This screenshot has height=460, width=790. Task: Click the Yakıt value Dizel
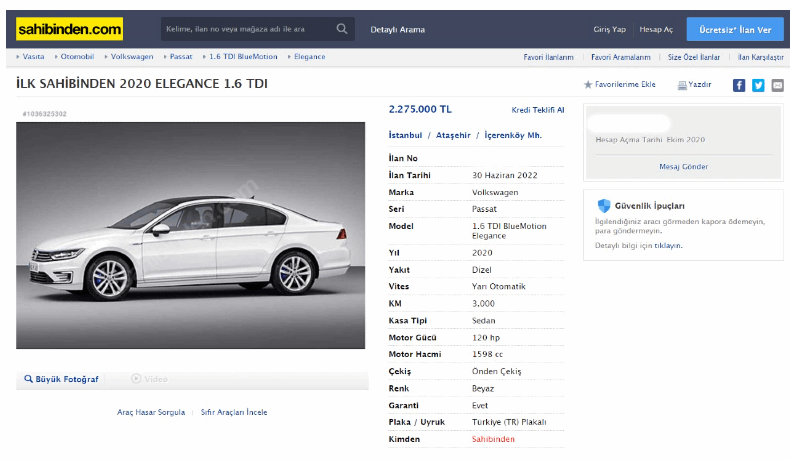coord(482,270)
